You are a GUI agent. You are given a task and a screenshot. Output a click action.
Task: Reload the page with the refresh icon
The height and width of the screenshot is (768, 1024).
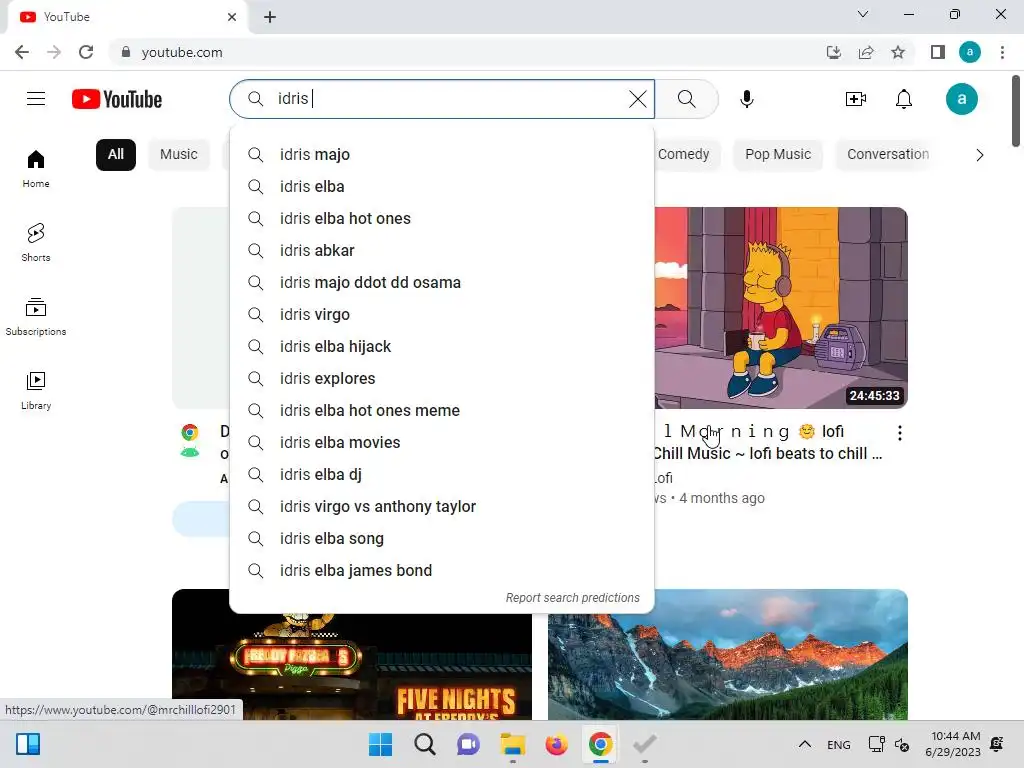[x=86, y=52]
